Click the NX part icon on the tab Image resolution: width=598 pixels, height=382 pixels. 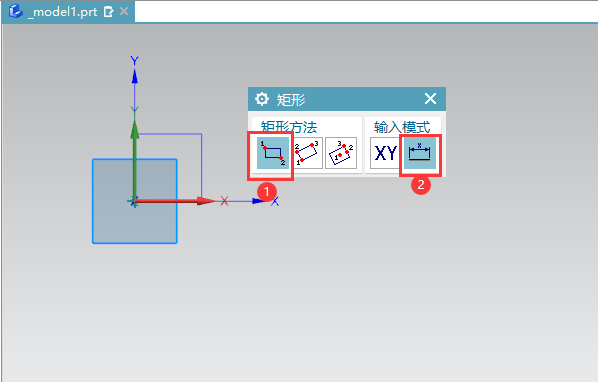pyautogui.click(x=16, y=11)
